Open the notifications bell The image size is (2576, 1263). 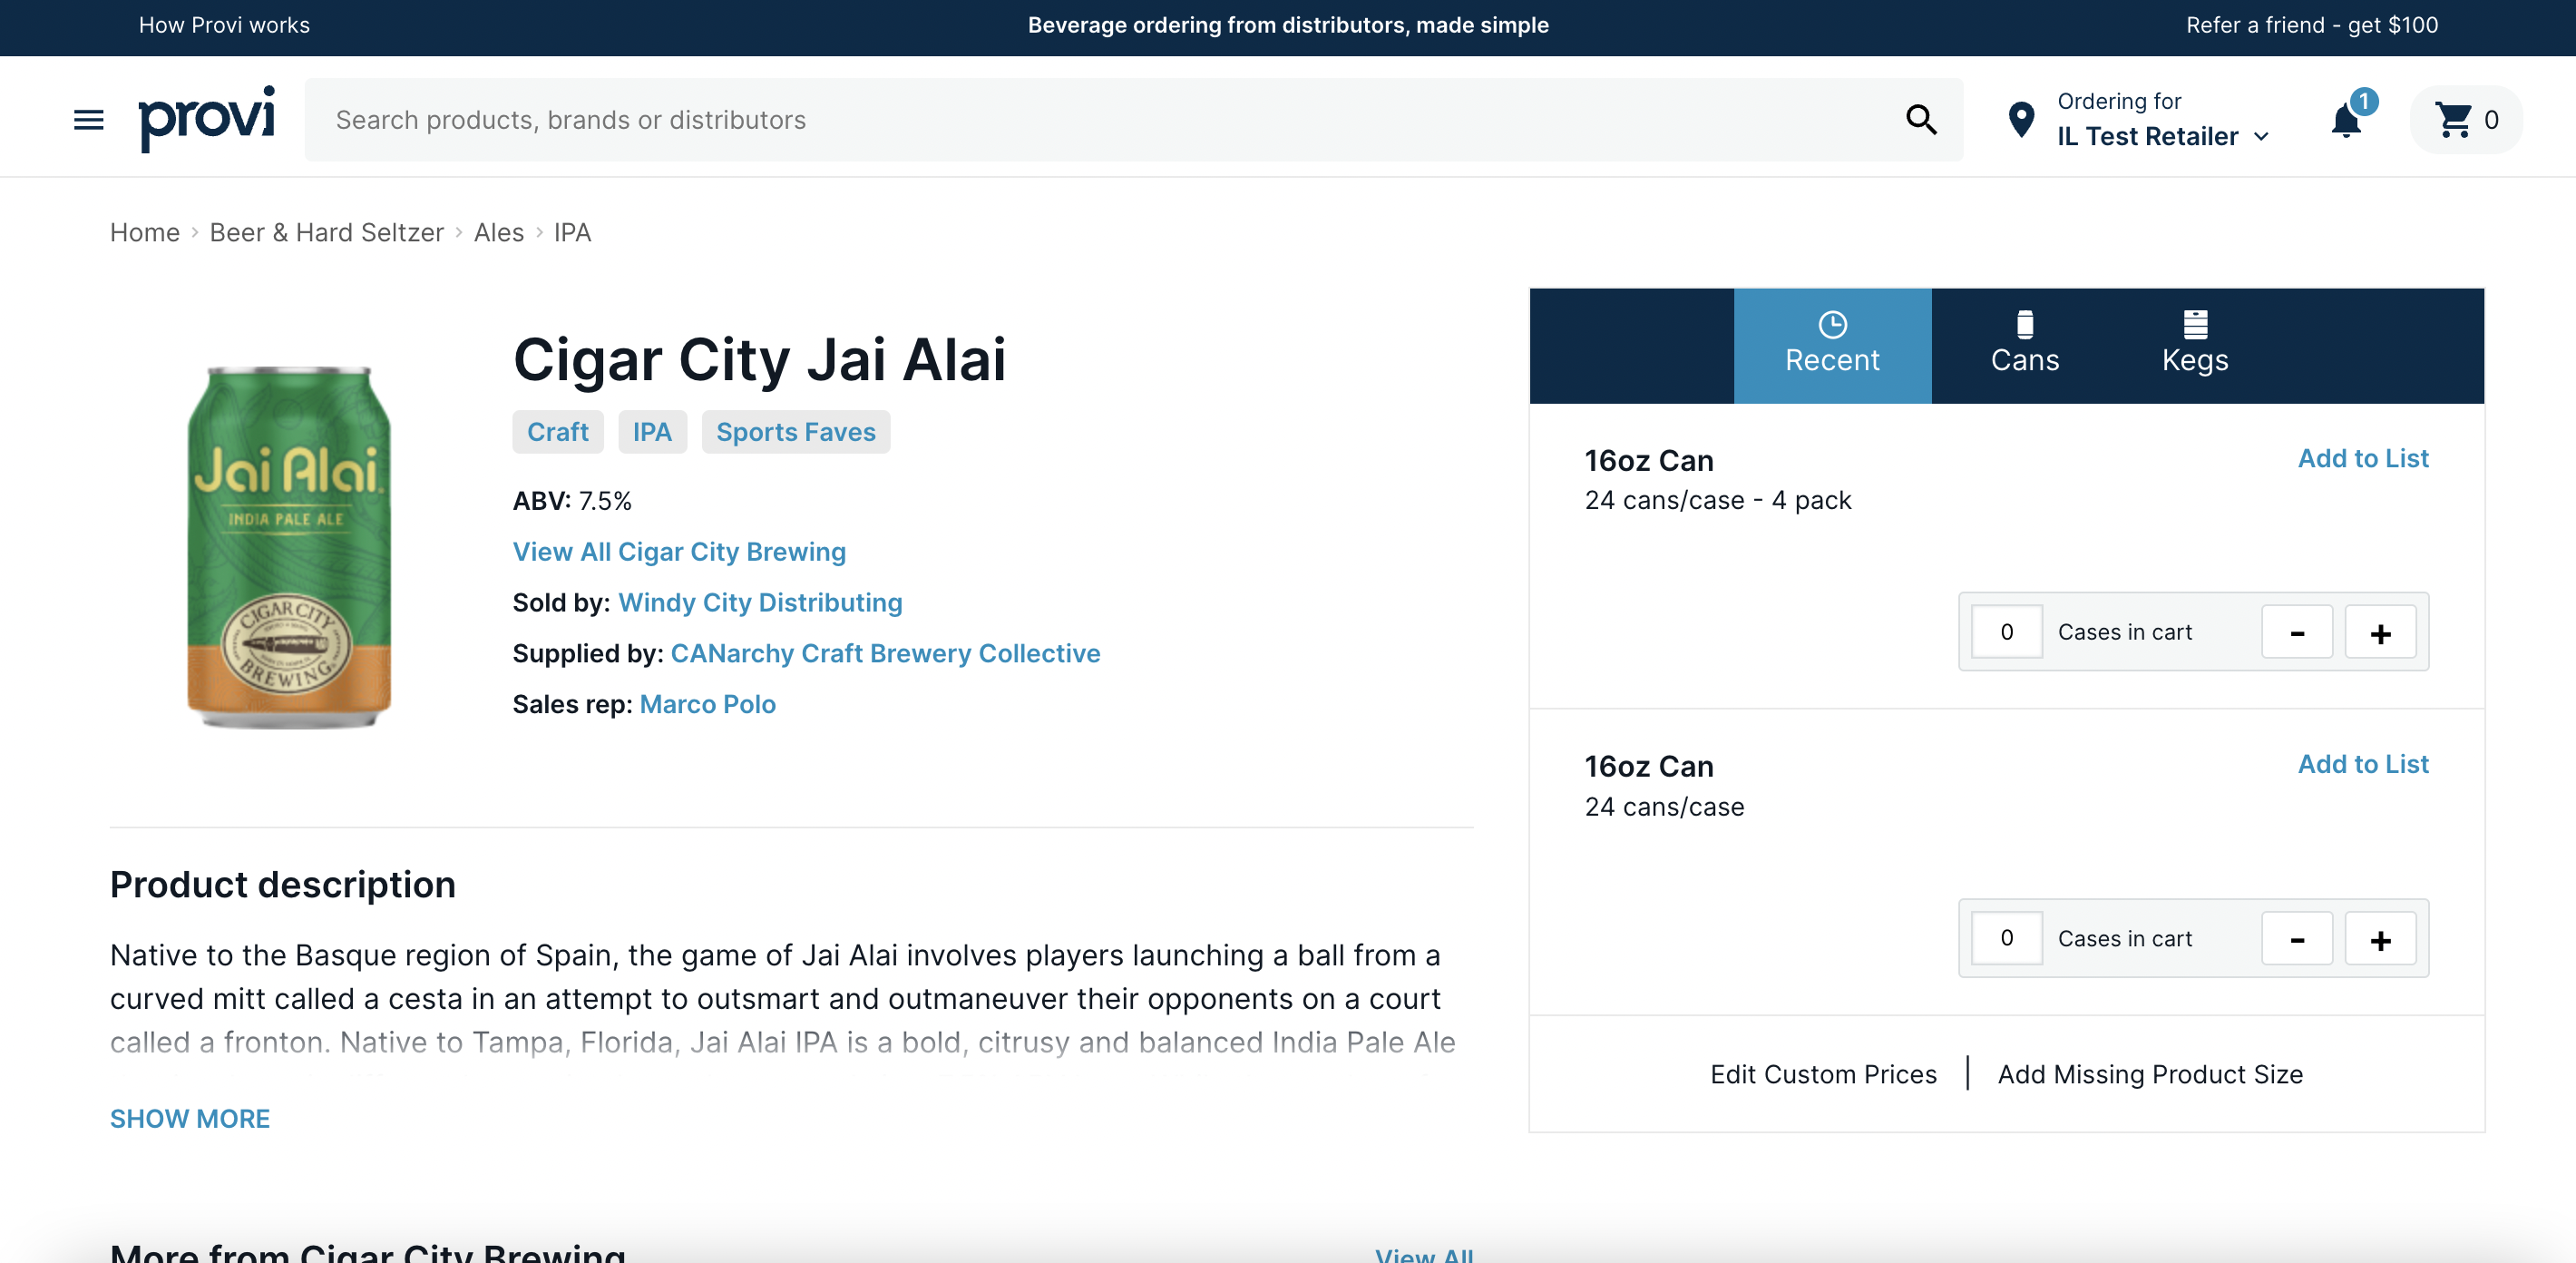(2345, 120)
